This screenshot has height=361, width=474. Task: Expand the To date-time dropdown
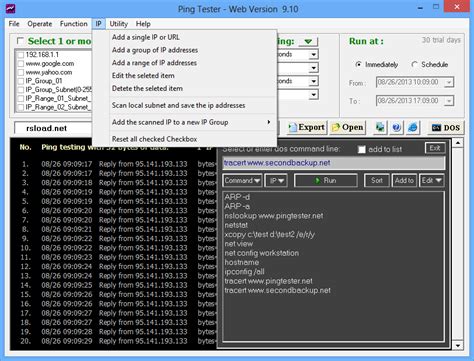point(449,100)
